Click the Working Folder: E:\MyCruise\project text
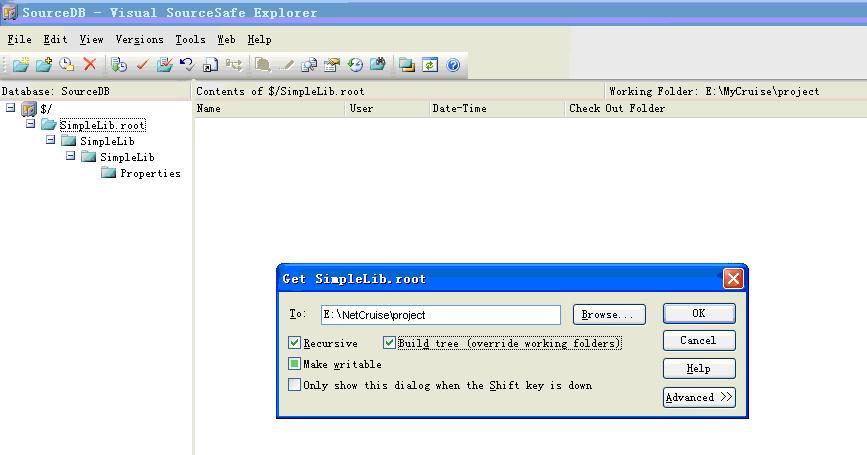 tap(714, 91)
